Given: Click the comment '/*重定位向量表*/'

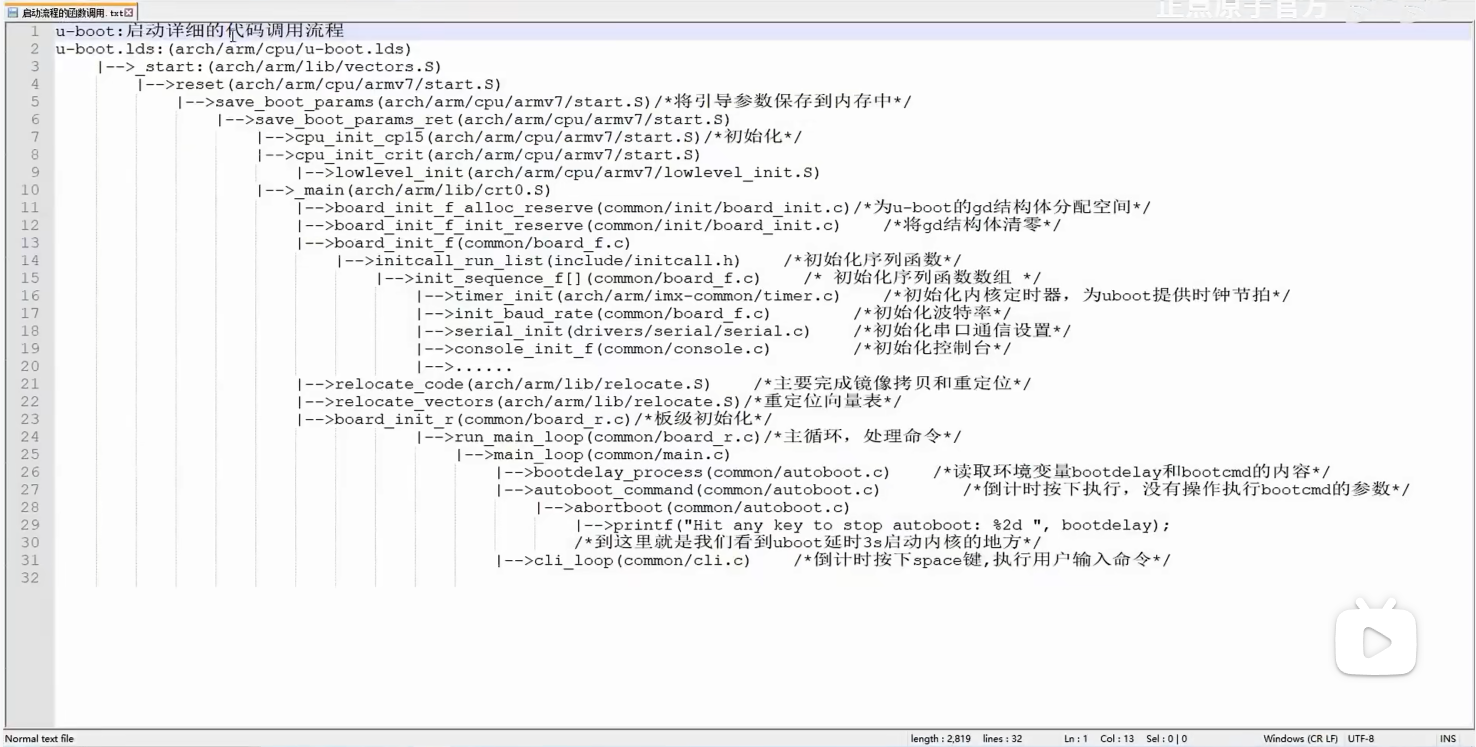Looking at the screenshot, I should click(822, 401).
